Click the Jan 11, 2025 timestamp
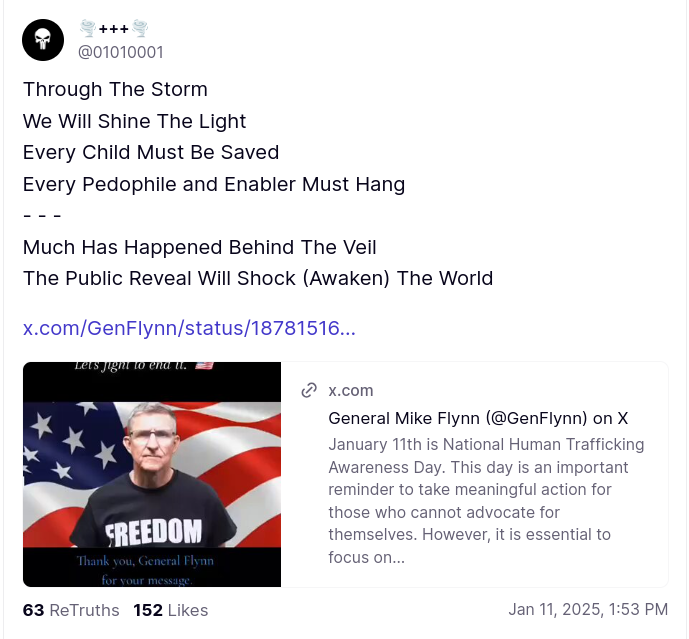The image size is (689, 639). [x=588, y=609]
